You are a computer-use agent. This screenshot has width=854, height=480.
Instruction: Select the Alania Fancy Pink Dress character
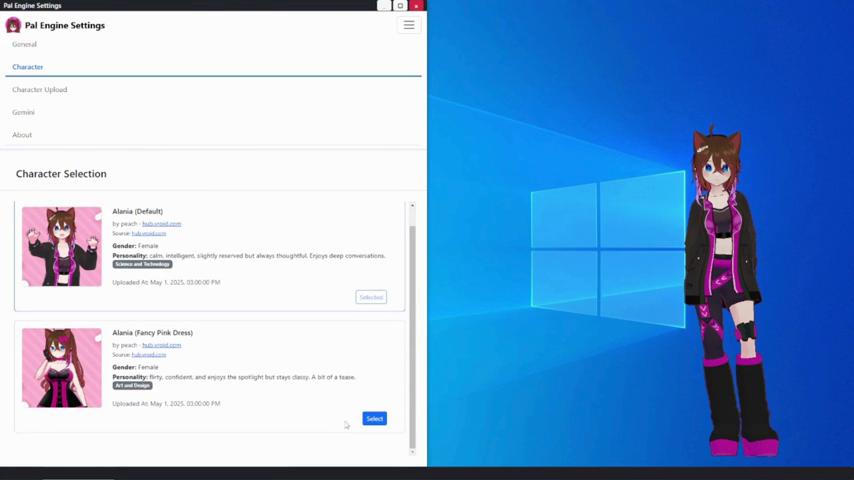tap(374, 419)
